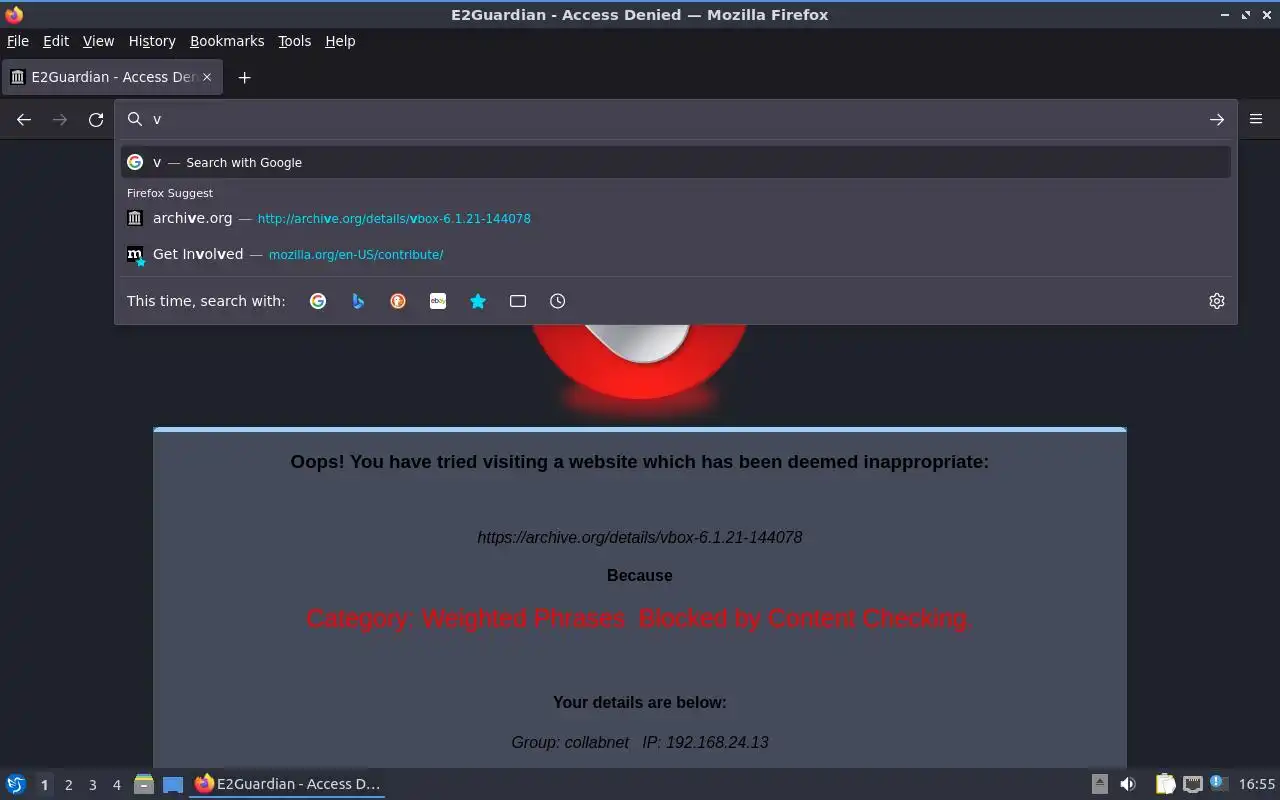This screenshot has width=1280, height=800.
Task: Open search settings gear icon
Action: point(1217,301)
